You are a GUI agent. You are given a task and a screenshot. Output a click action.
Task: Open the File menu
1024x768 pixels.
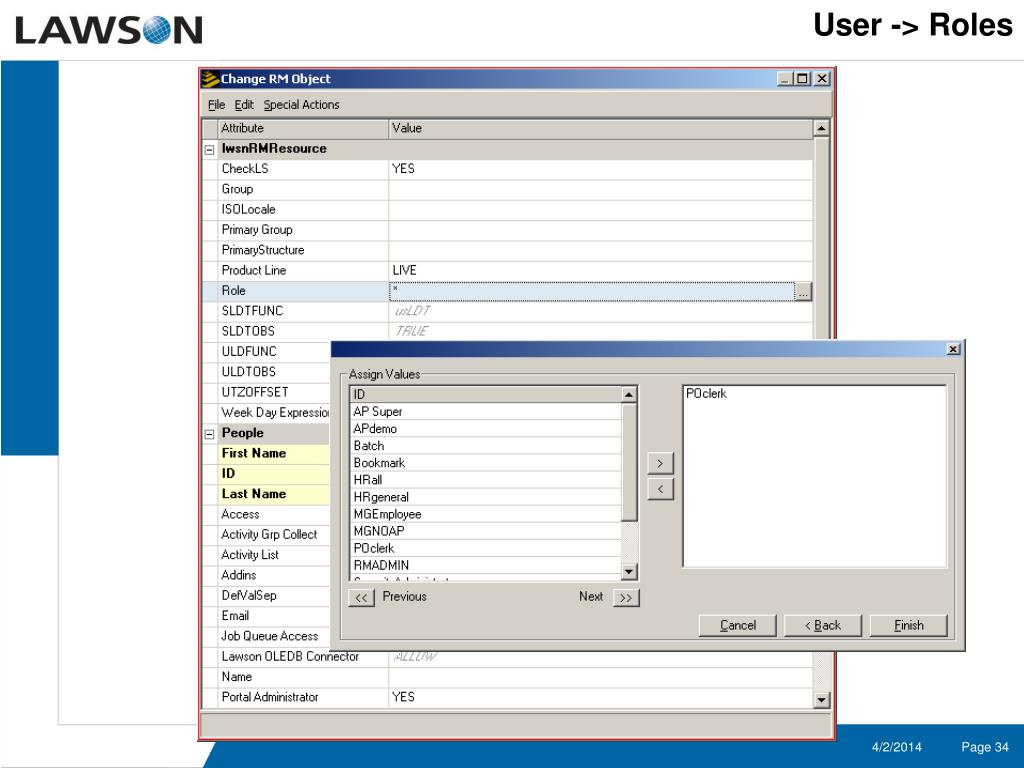pyautogui.click(x=216, y=104)
